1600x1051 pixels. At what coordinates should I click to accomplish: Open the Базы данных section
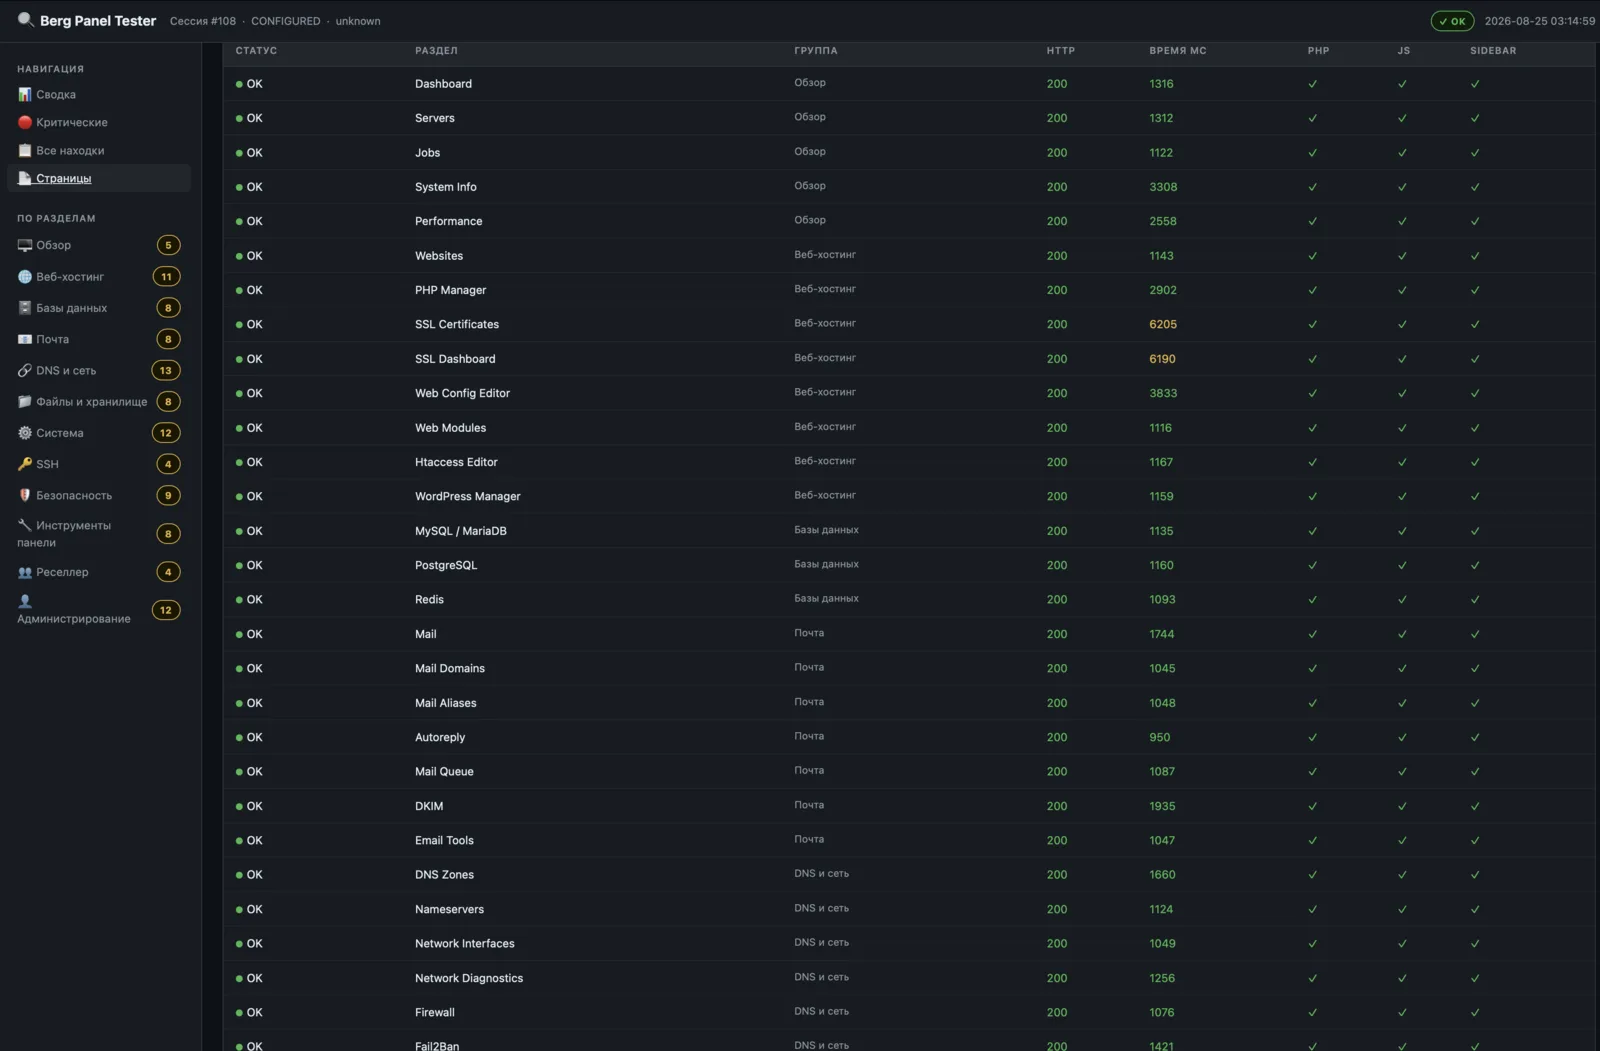point(98,308)
